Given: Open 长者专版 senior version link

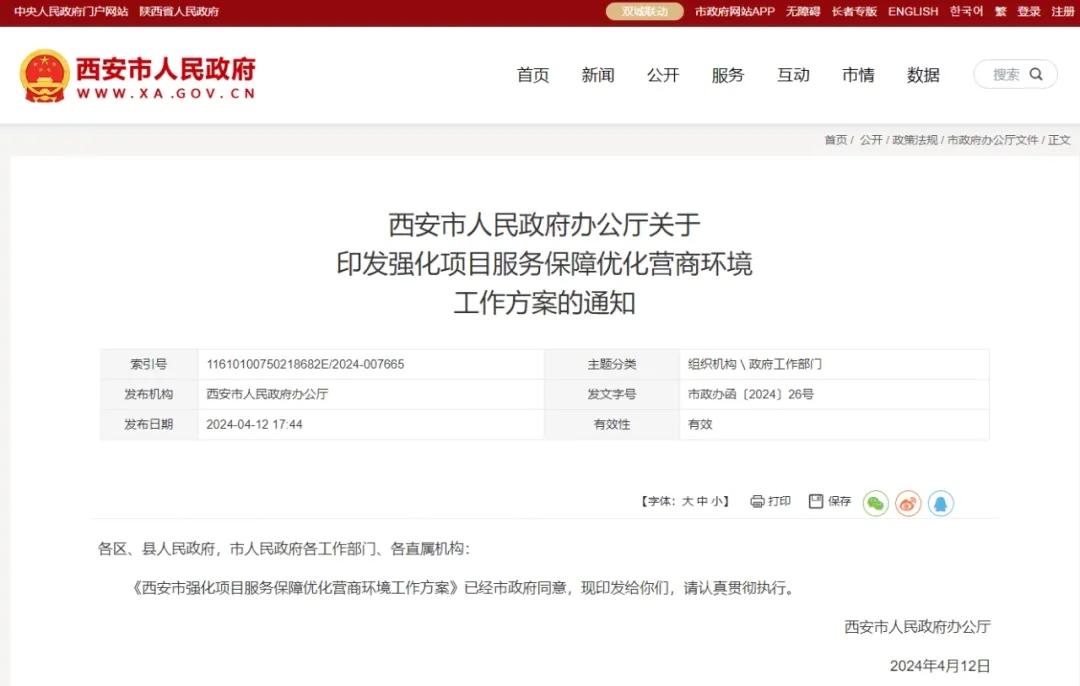Looking at the screenshot, I should 854,12.
